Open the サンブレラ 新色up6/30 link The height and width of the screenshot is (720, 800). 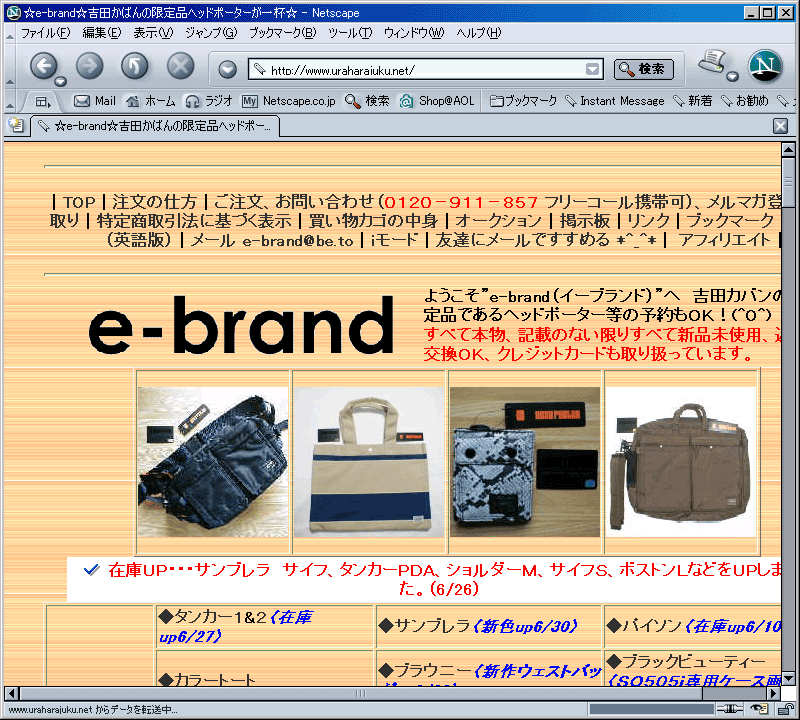(x=479, y=626)
